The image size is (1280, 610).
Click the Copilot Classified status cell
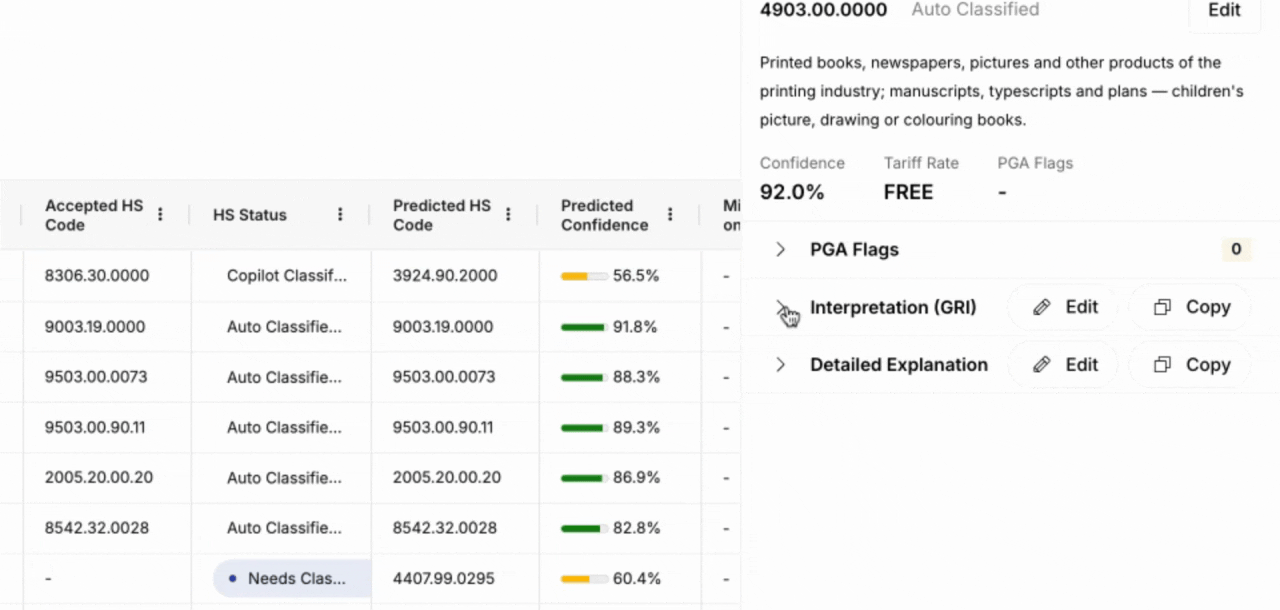coord(286,276)
